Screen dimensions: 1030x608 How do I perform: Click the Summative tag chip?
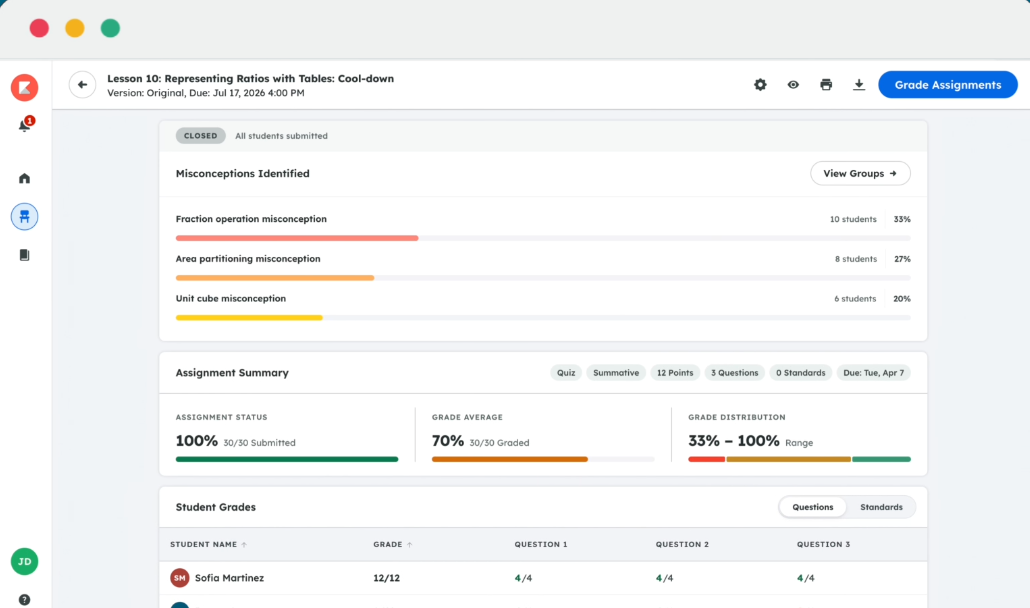616,373
